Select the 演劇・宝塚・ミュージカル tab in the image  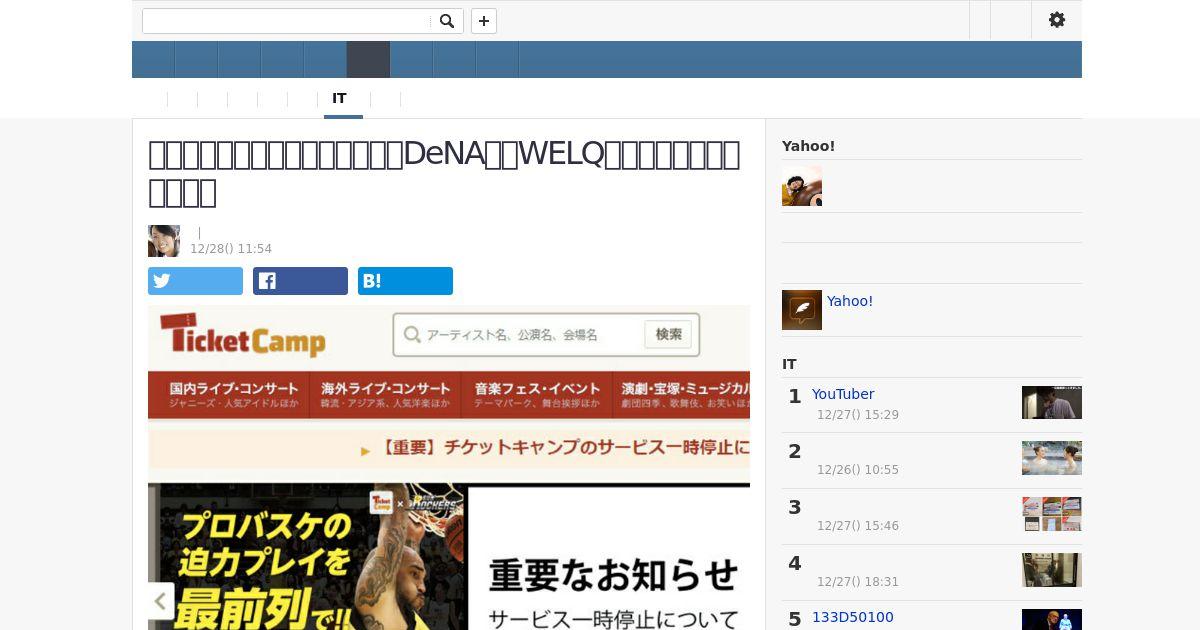tap(683, 395)
